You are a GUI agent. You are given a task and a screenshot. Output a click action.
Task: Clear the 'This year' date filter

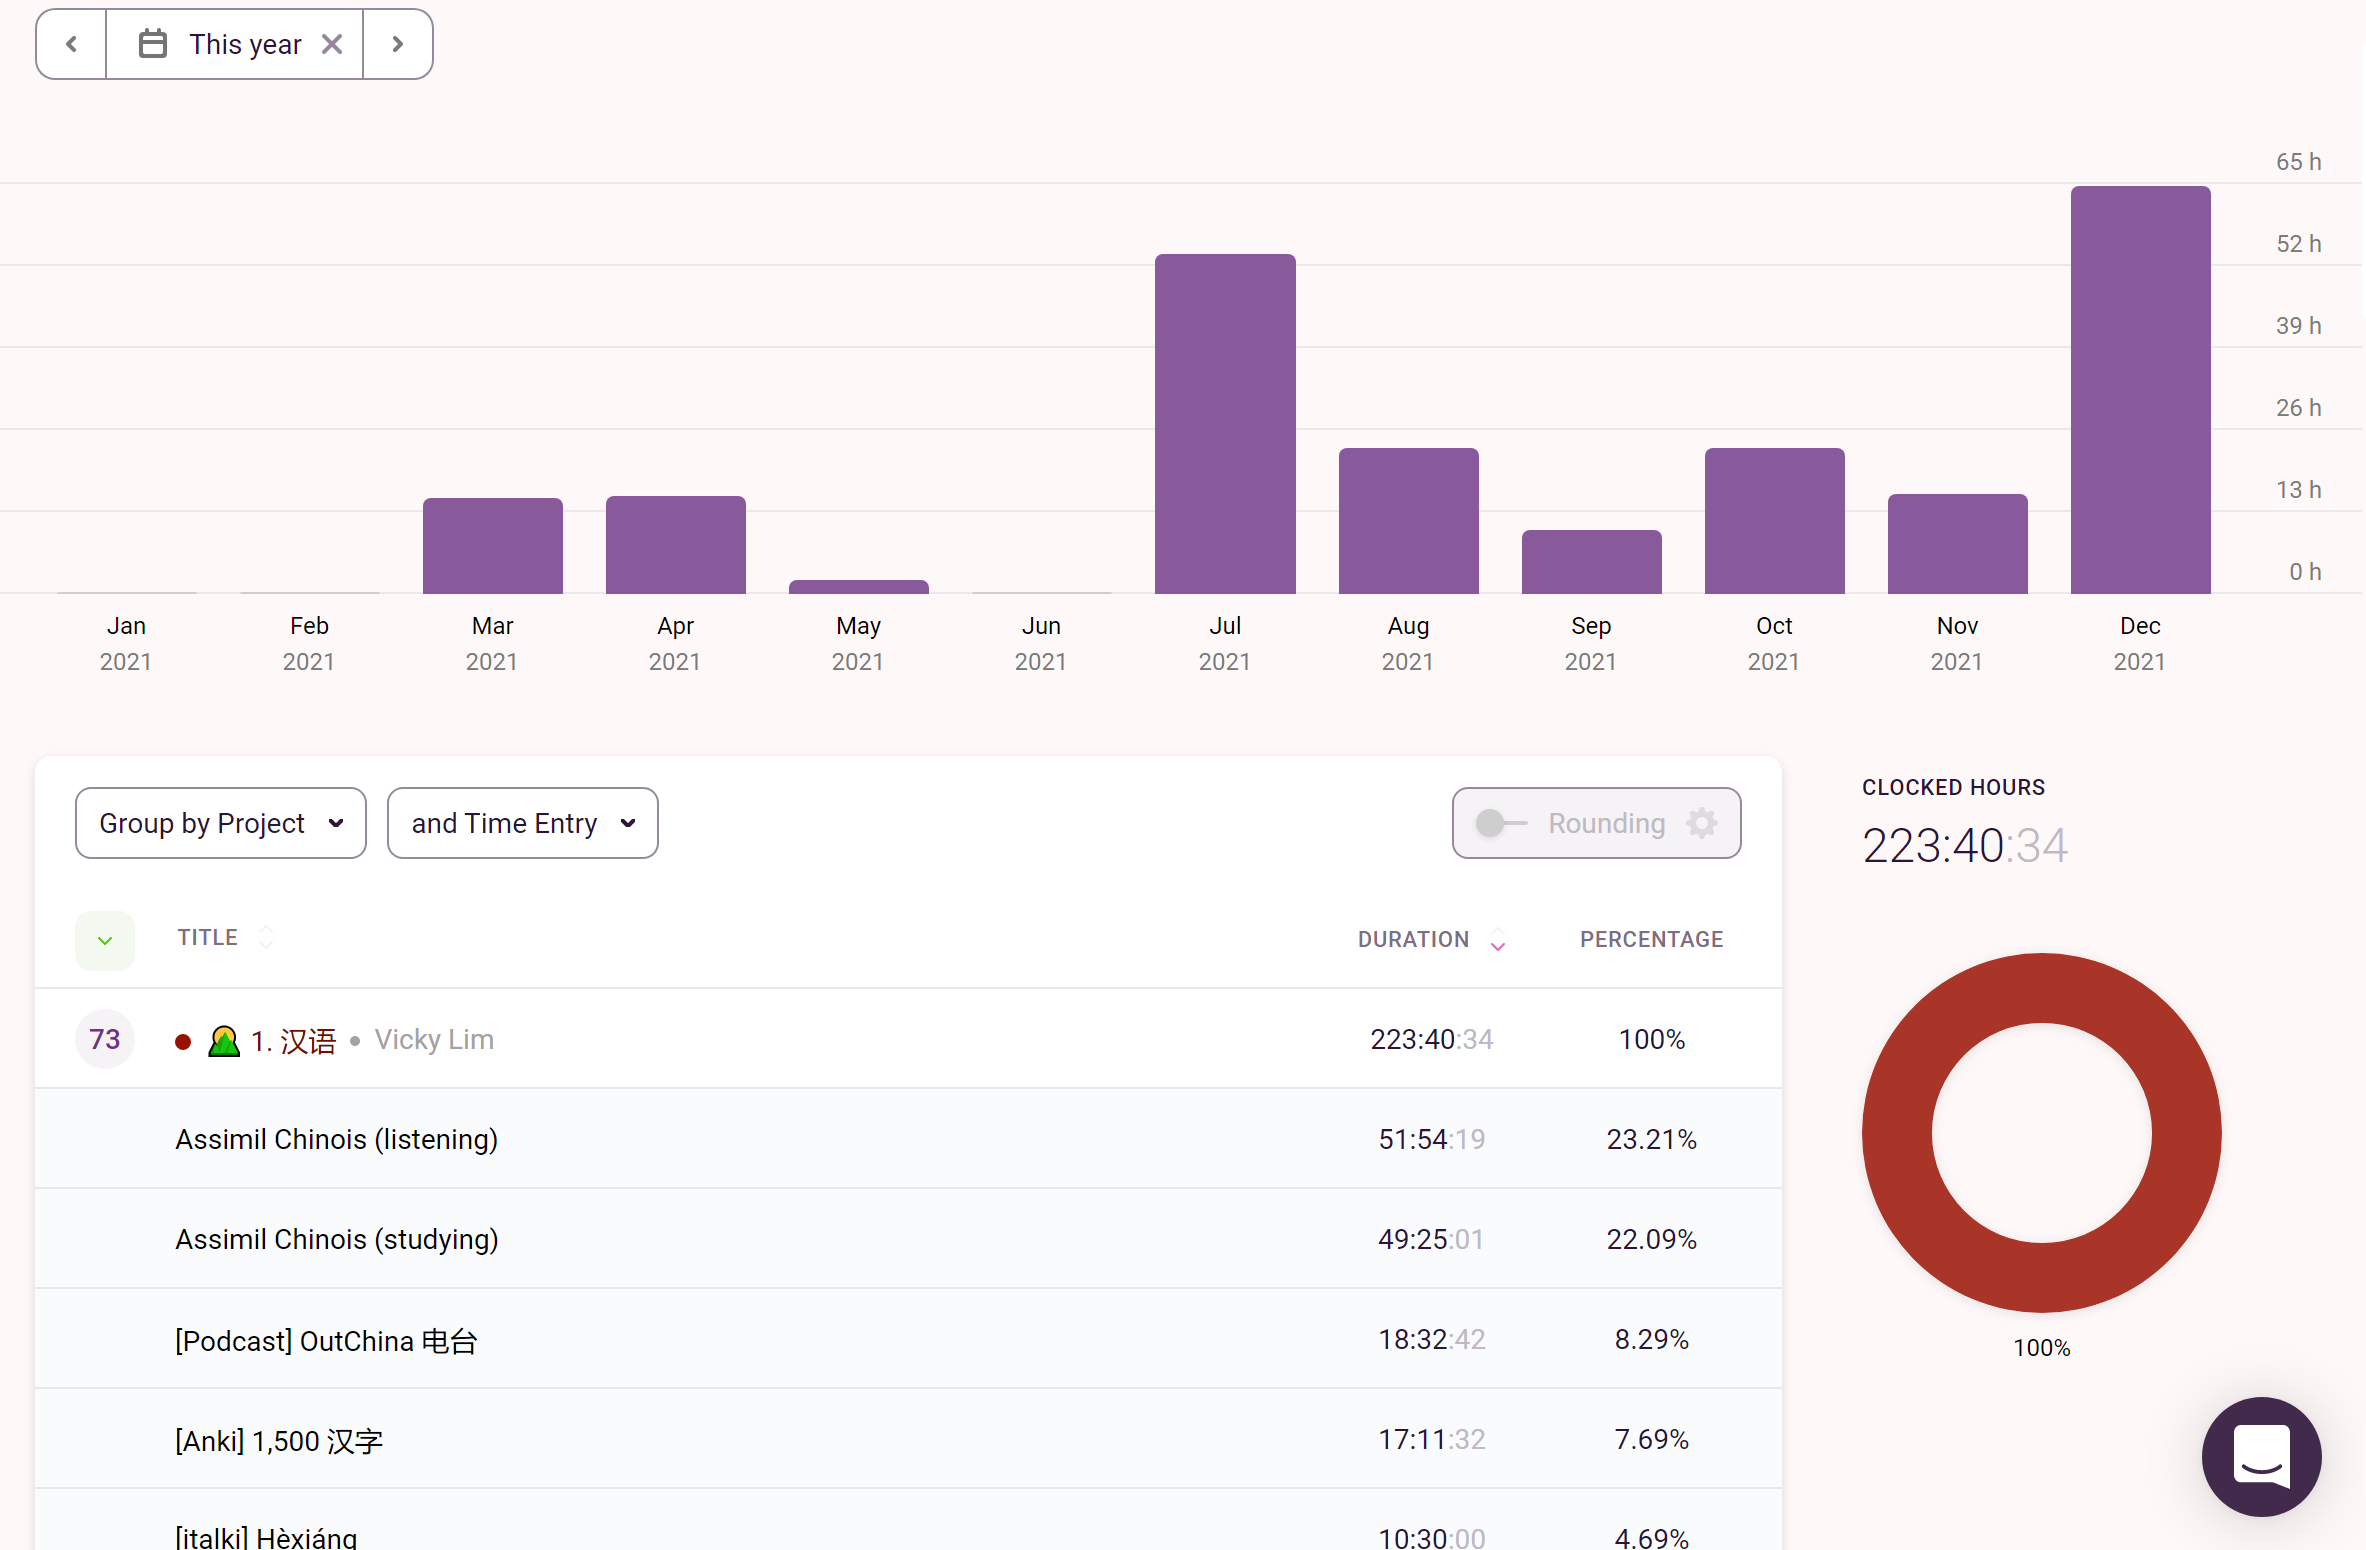click(332, 44)
